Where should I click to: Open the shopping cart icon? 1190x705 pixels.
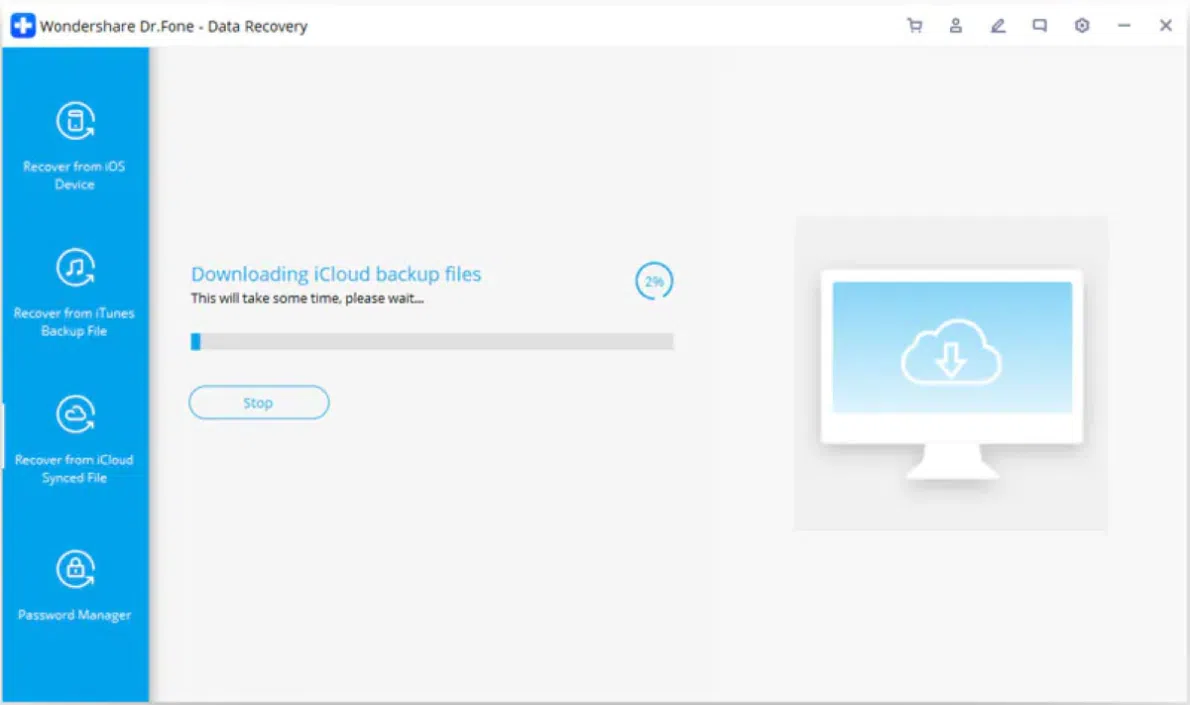tap(915, 26)
